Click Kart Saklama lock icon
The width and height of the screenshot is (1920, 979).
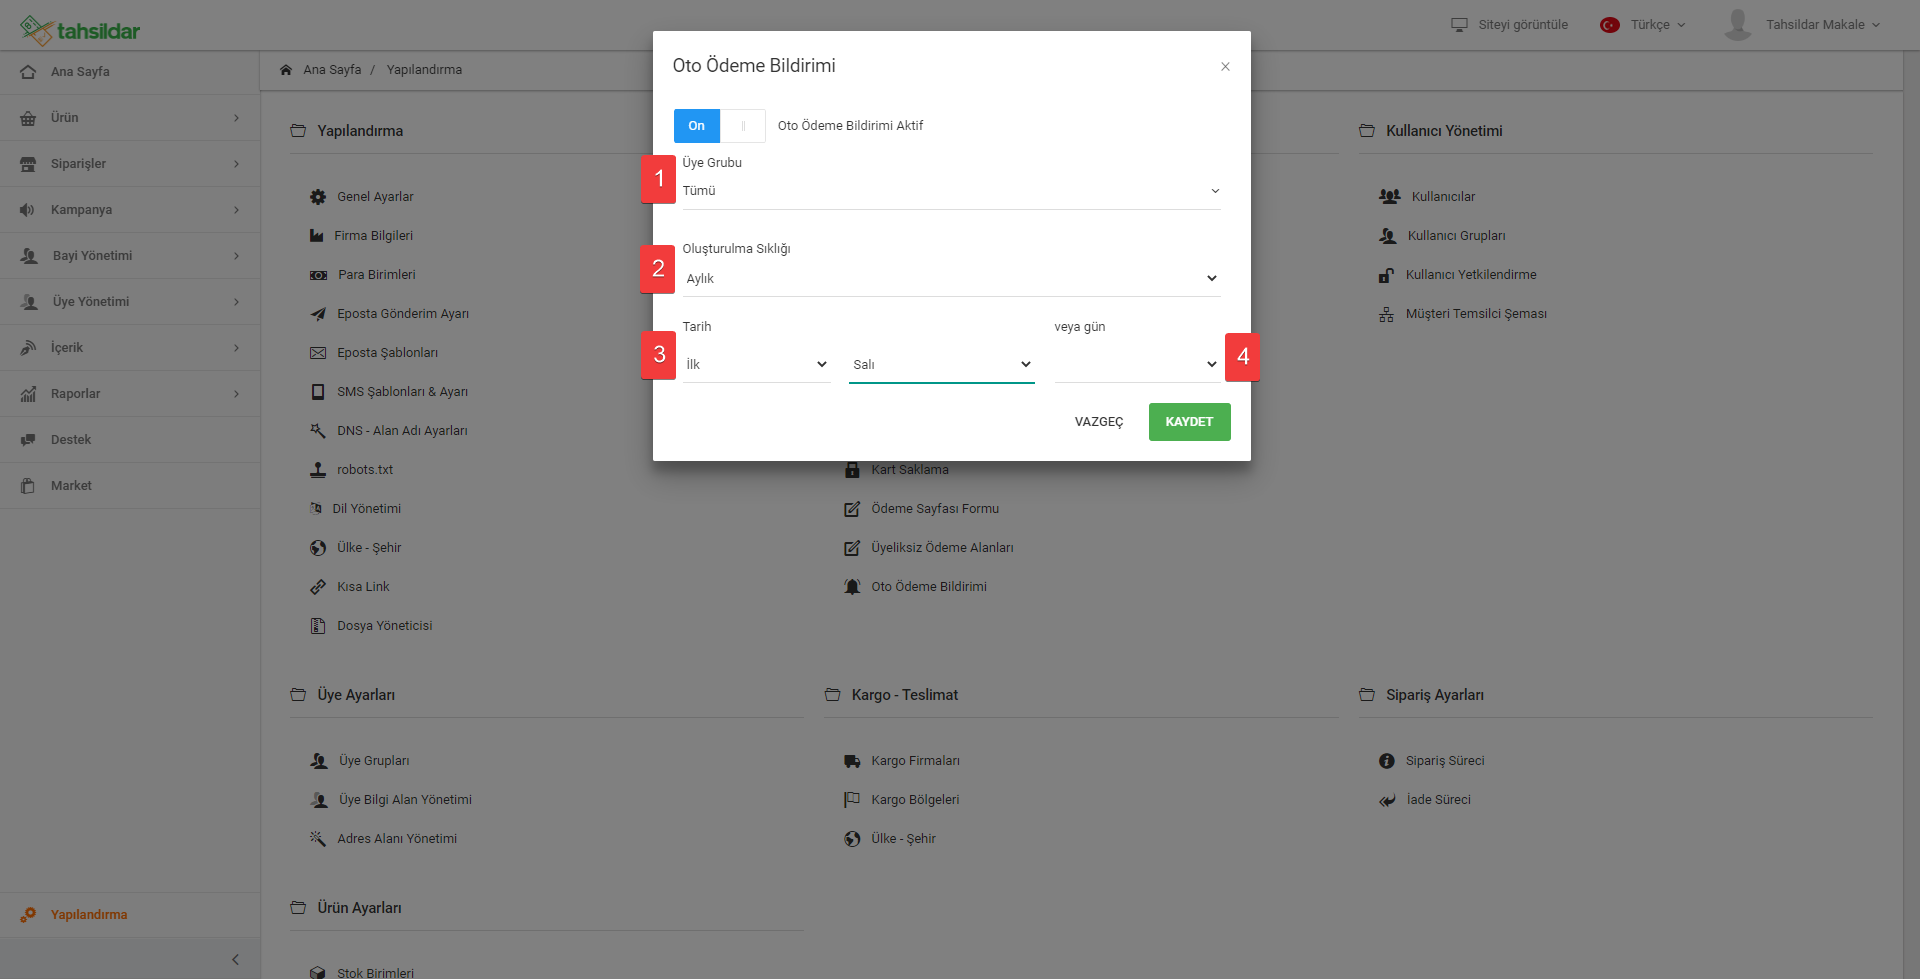click(852, 470)
